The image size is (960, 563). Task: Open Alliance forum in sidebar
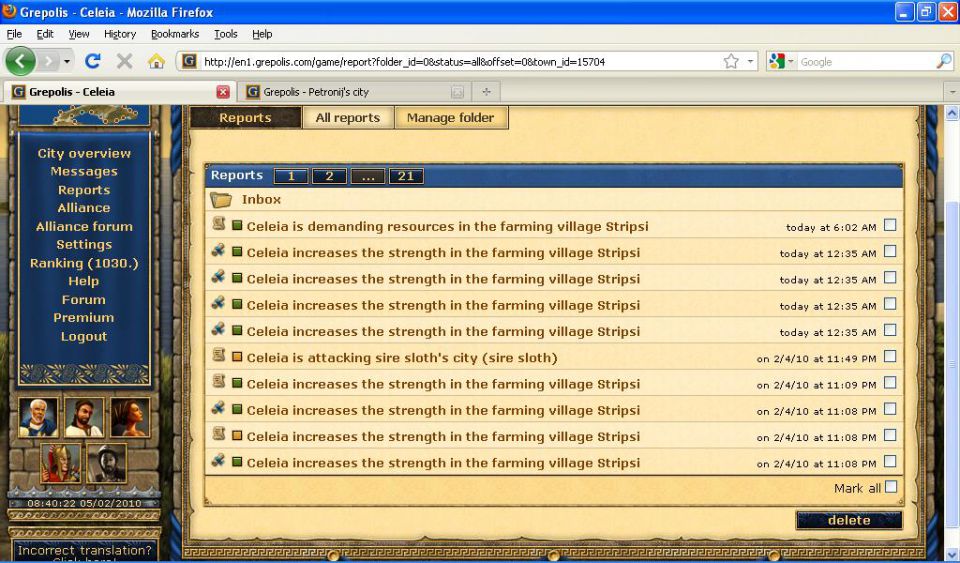coord(84,226)
